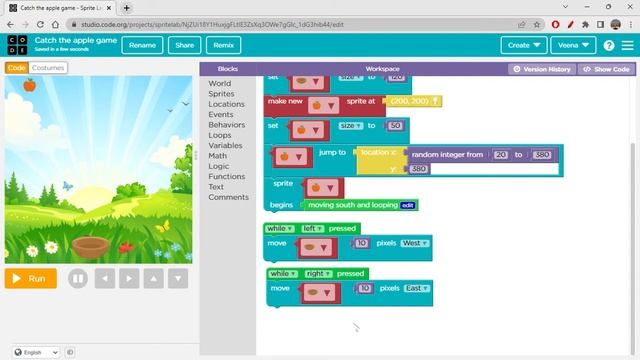Open the Sprites blocks category
This screenshot has height=360, width=640.
coord(221,93)
